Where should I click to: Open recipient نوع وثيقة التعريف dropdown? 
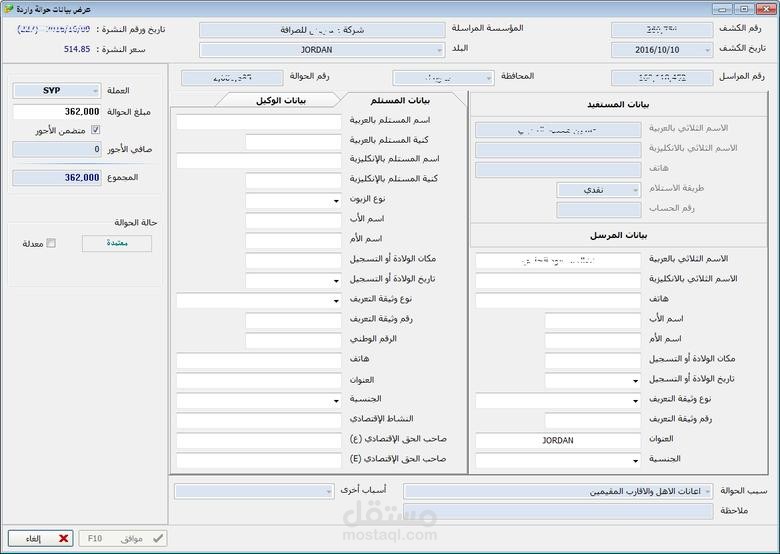(336, 301)
